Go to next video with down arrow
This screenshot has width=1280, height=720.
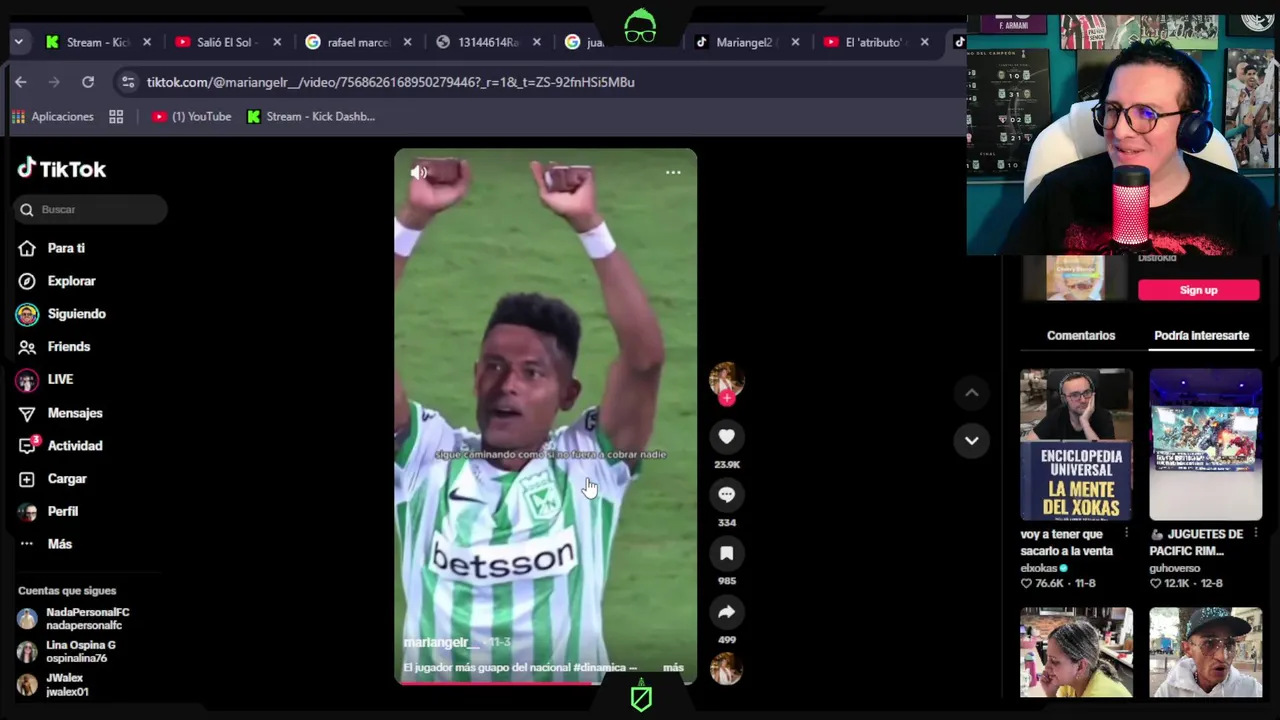(x=971, y=440)
